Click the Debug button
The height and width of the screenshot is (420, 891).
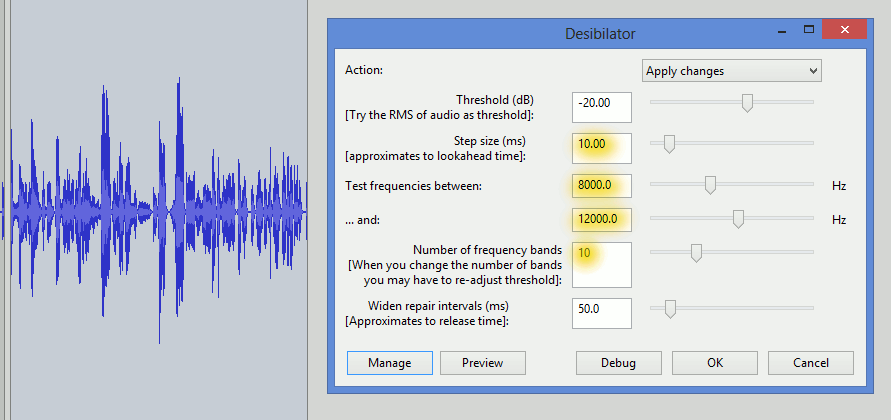619,363
